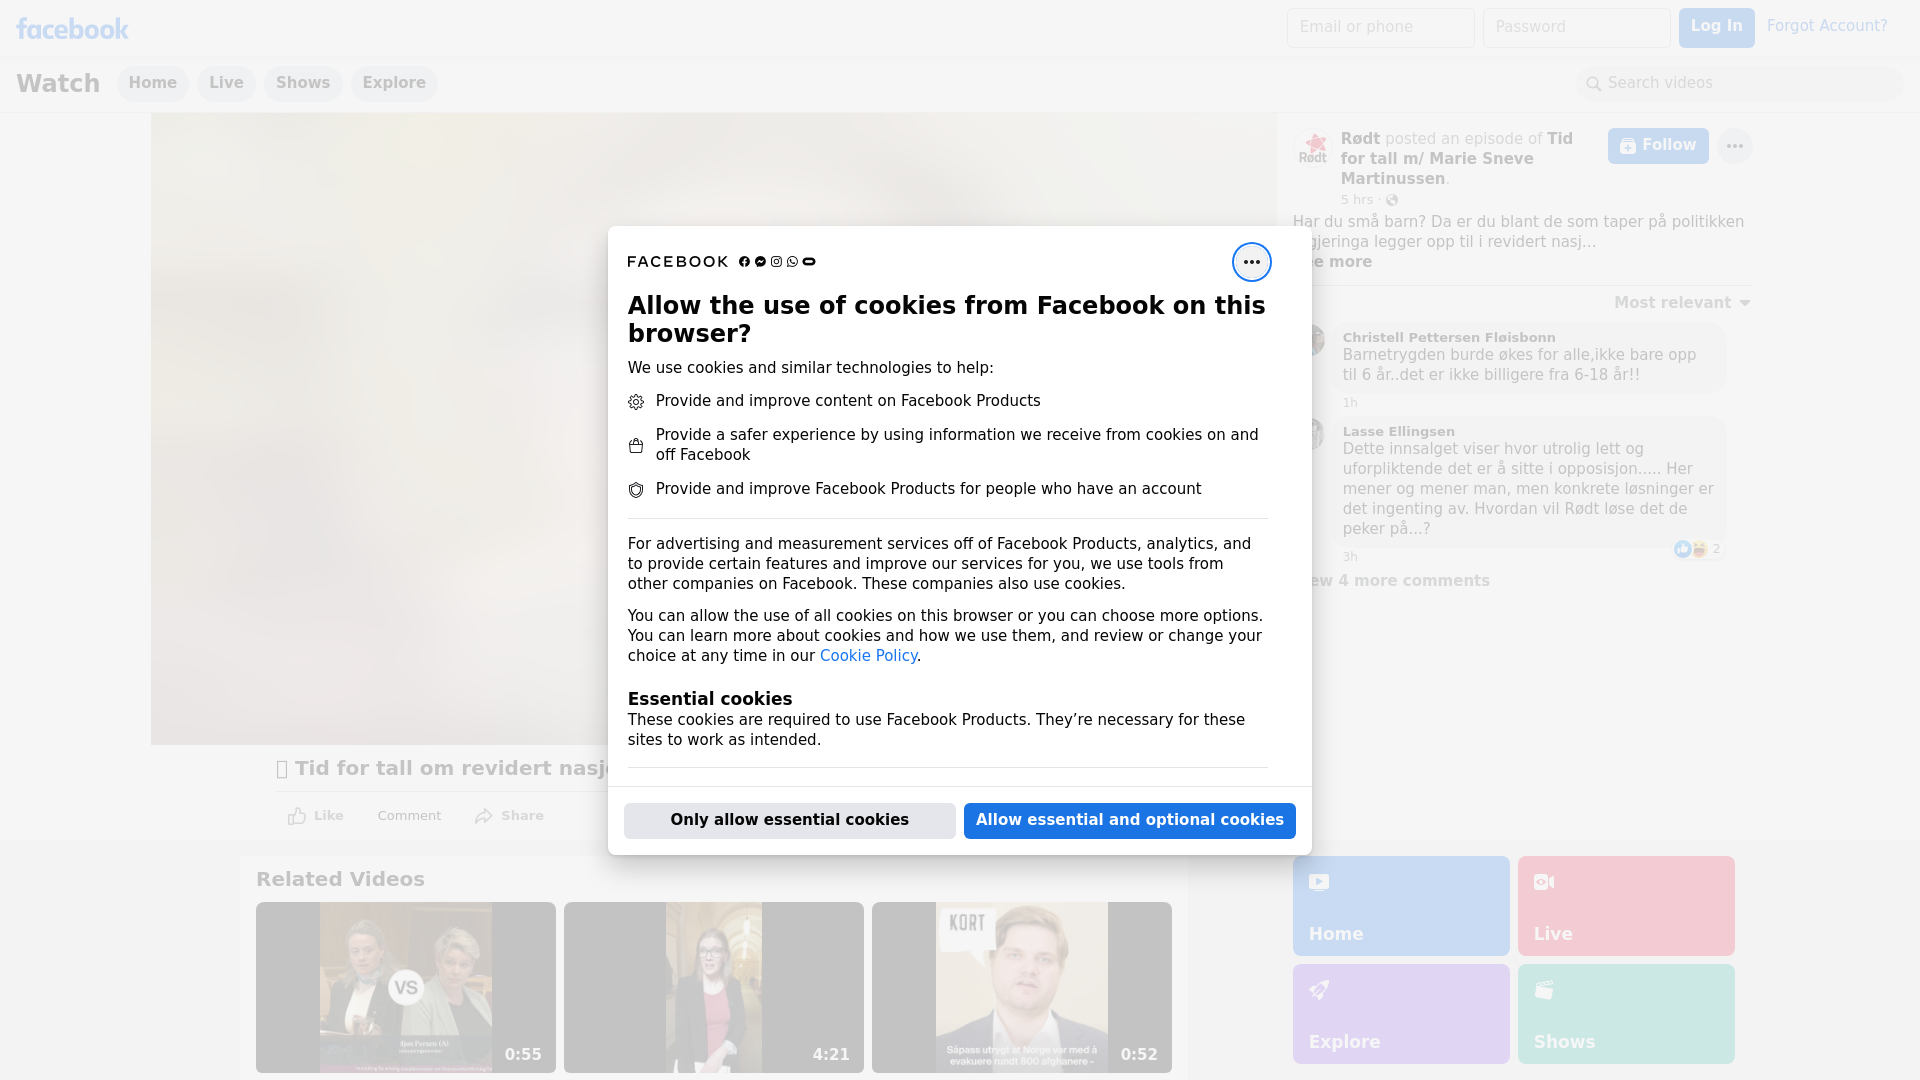Image resolution: width=1920 pixels, height=1080 pixels.
Task: Expand View 4 more comments
Action: click(x=1400, y=581)
